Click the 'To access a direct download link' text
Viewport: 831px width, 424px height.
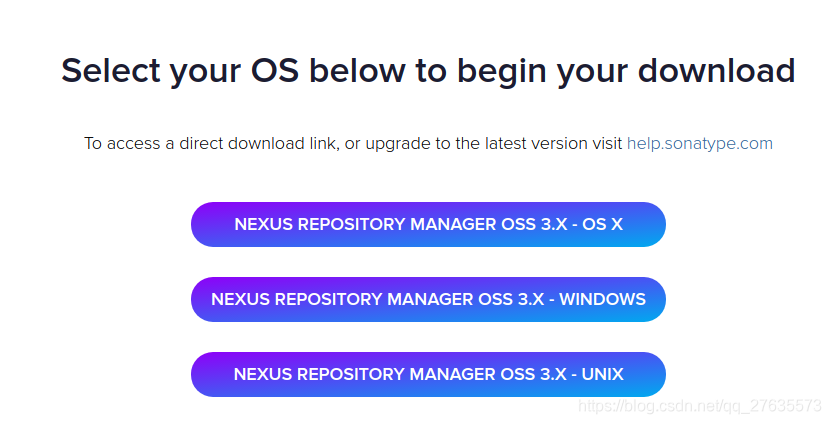pos(211,144)
